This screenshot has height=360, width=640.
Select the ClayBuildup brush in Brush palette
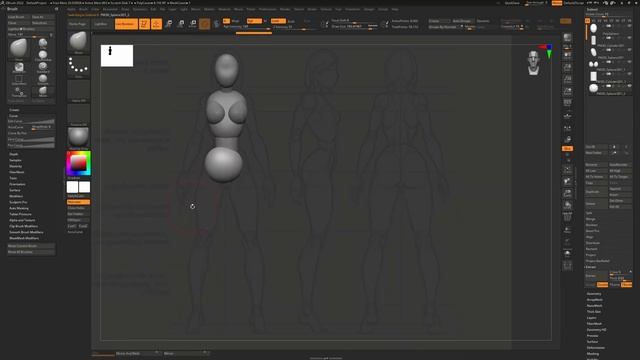(43, 56)
